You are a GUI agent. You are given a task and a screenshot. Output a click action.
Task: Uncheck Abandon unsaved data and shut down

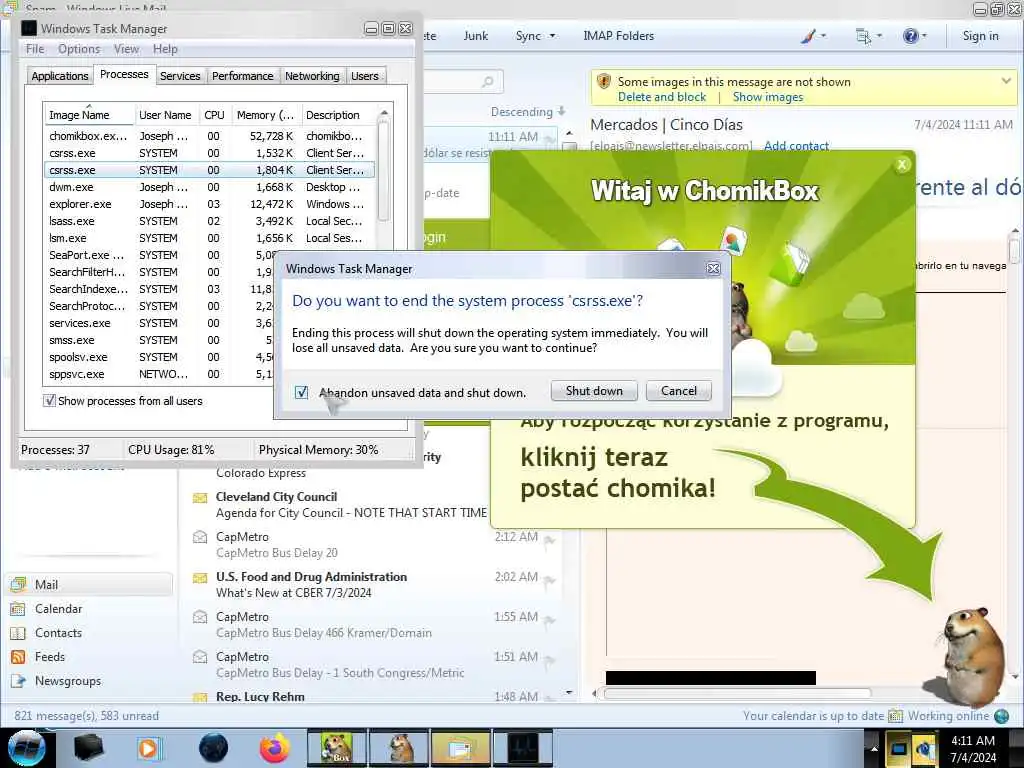click(x=301, y=392)
